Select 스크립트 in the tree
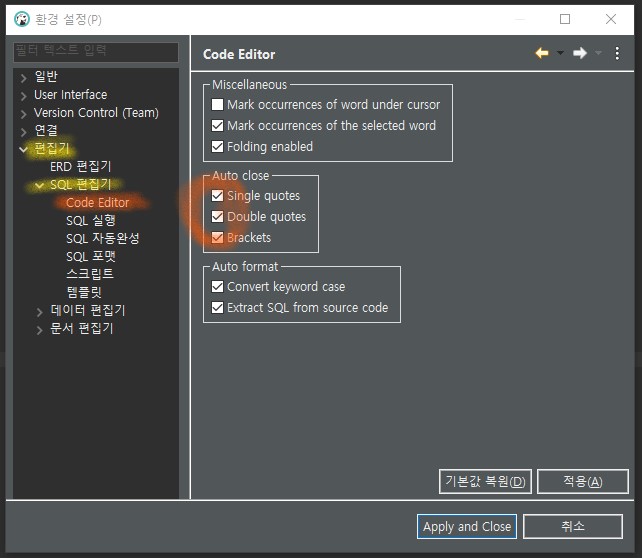Viewport: 642px width, 558px height. coord(90,274)
